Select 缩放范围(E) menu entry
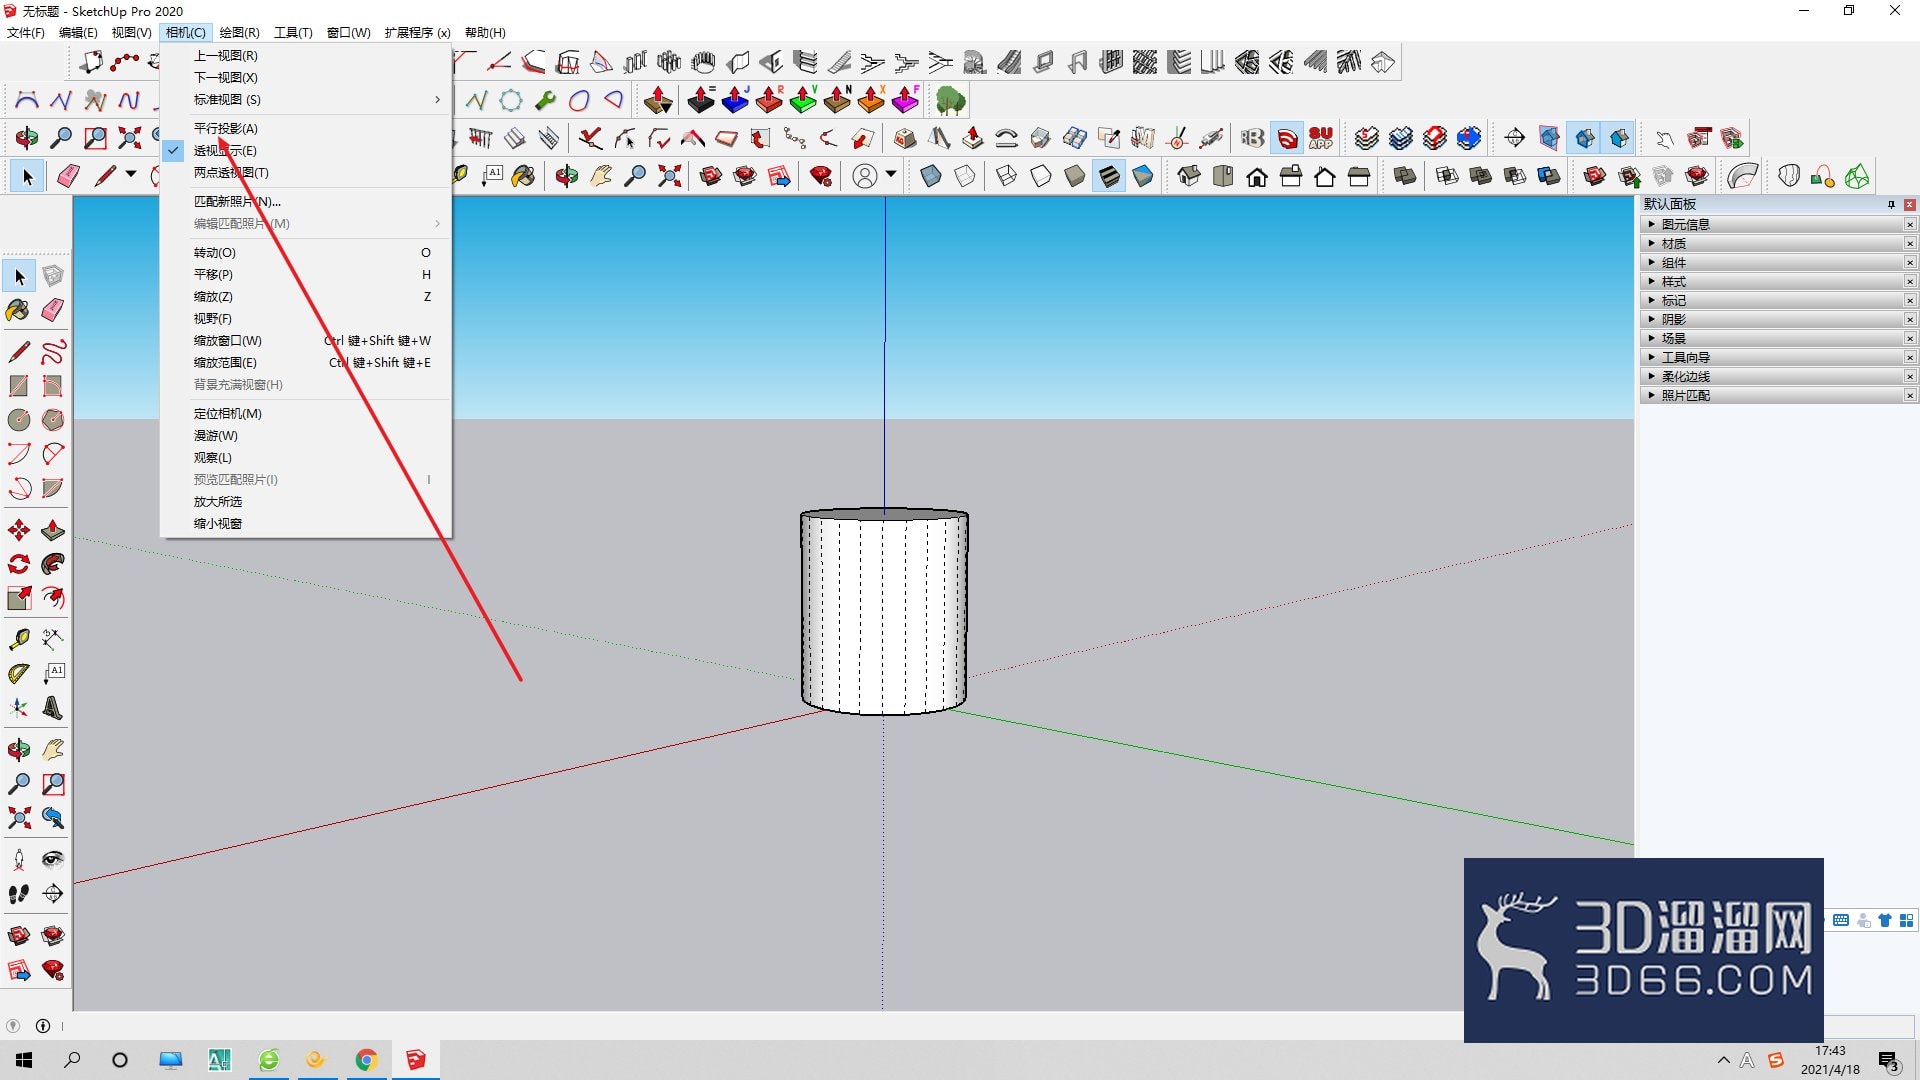Screen dimensions: 1920x1080 click(x=305, y=363)
